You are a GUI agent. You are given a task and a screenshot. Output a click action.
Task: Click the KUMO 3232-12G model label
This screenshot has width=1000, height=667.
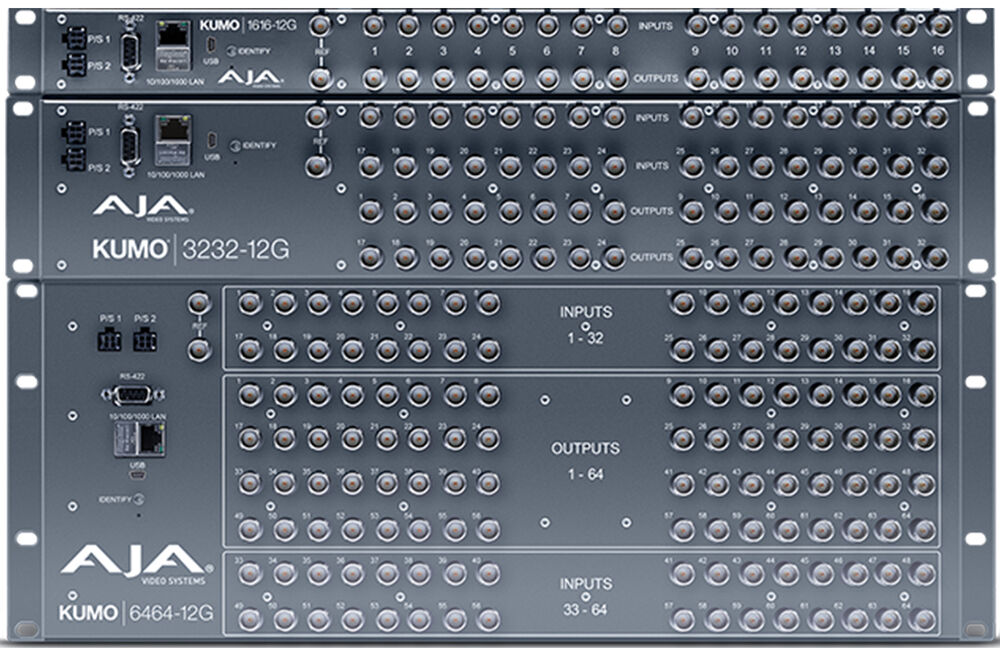(x=191, y=249)
